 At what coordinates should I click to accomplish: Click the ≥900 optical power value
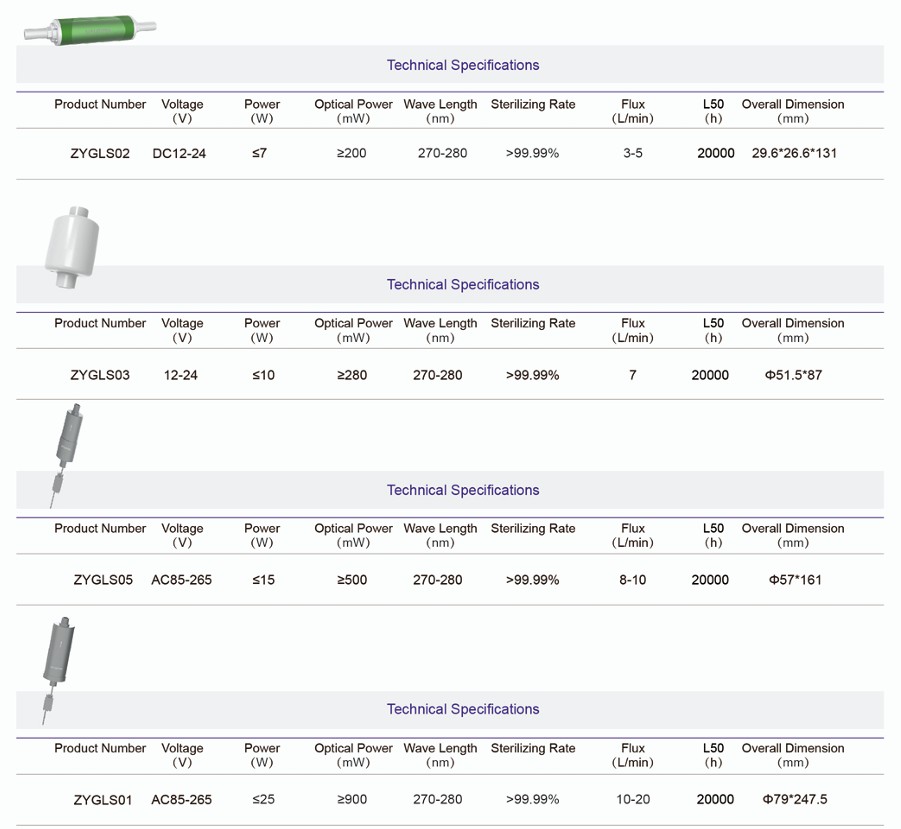[352, 800]
